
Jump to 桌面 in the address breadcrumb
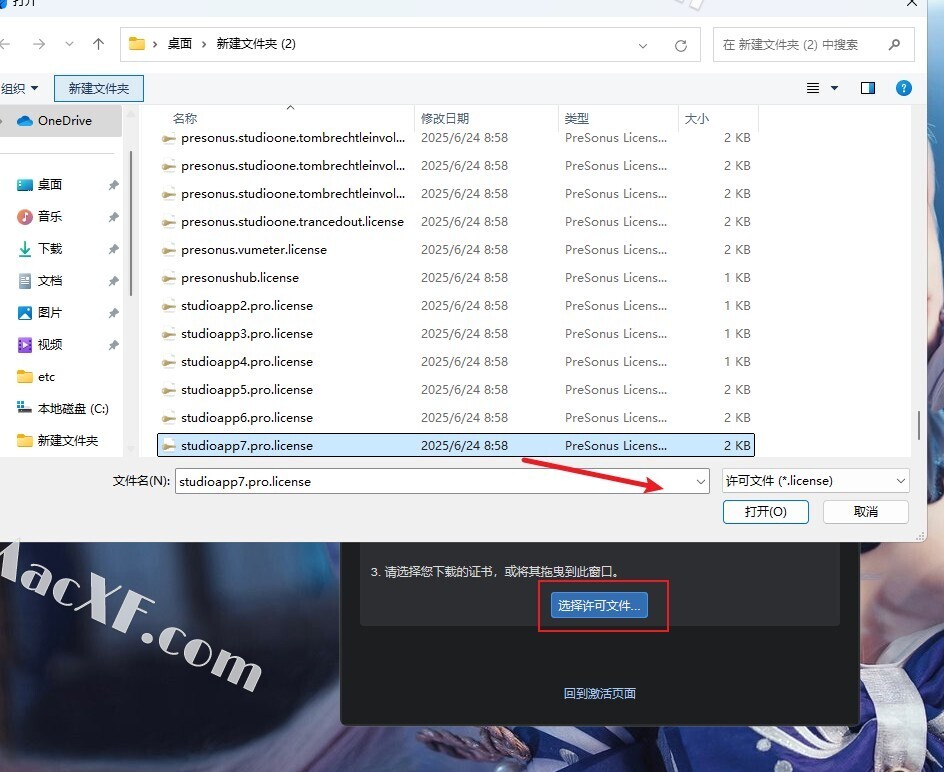pyautogui.click(x=179, y=44)
